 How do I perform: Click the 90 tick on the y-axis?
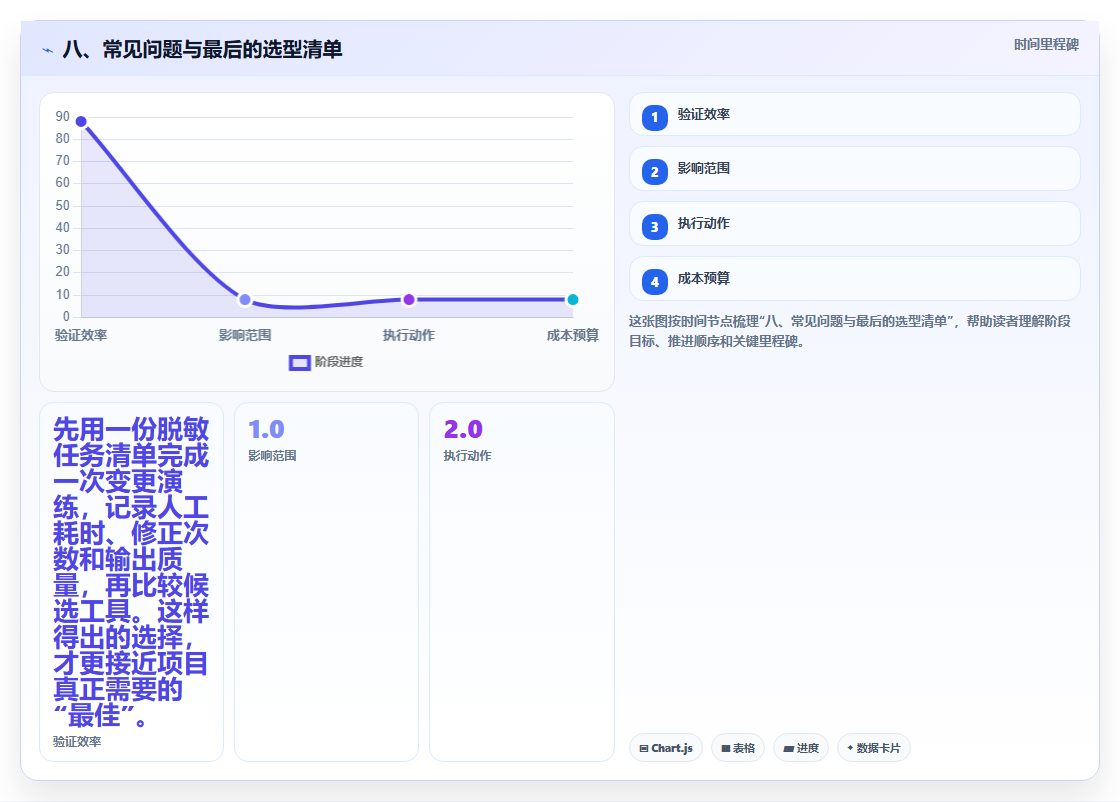pos(63,116)
